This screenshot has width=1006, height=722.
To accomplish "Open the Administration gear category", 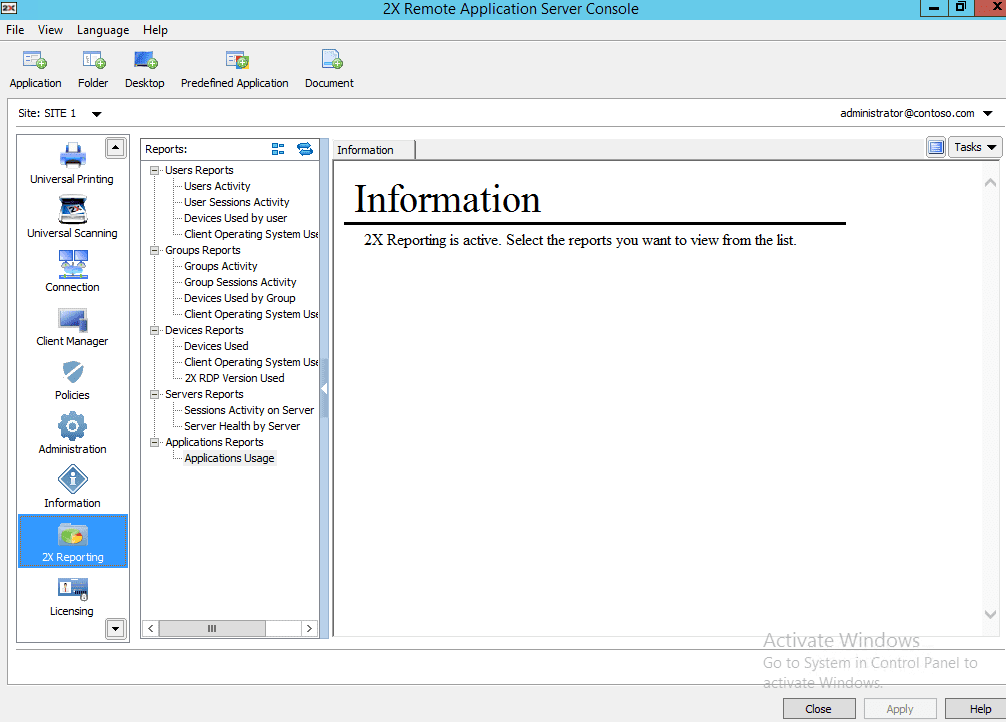I will coord(72,433).
